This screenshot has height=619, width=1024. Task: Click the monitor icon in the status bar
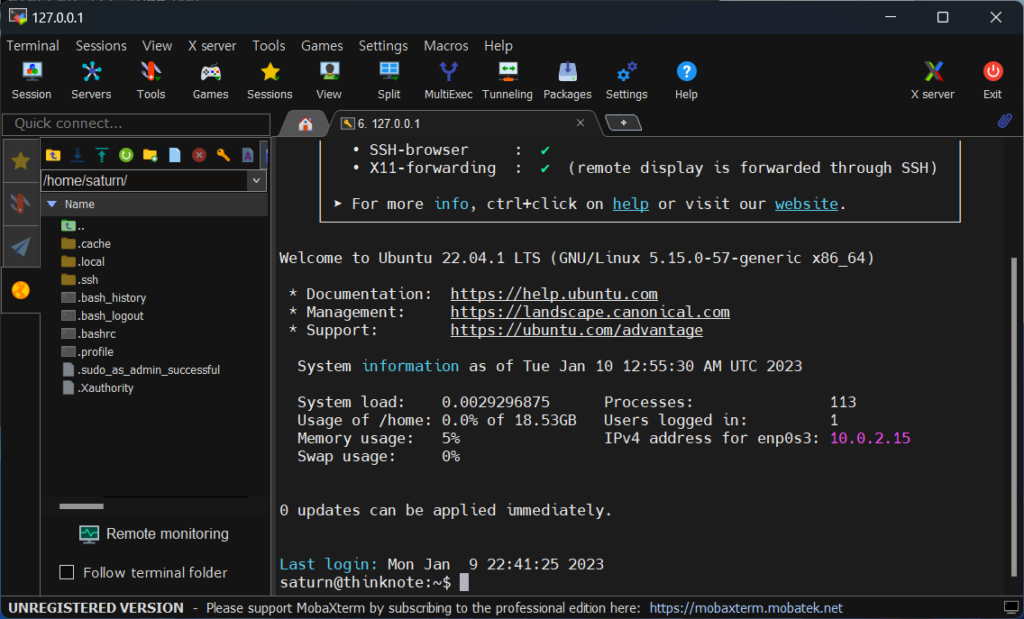point(1011,608)
